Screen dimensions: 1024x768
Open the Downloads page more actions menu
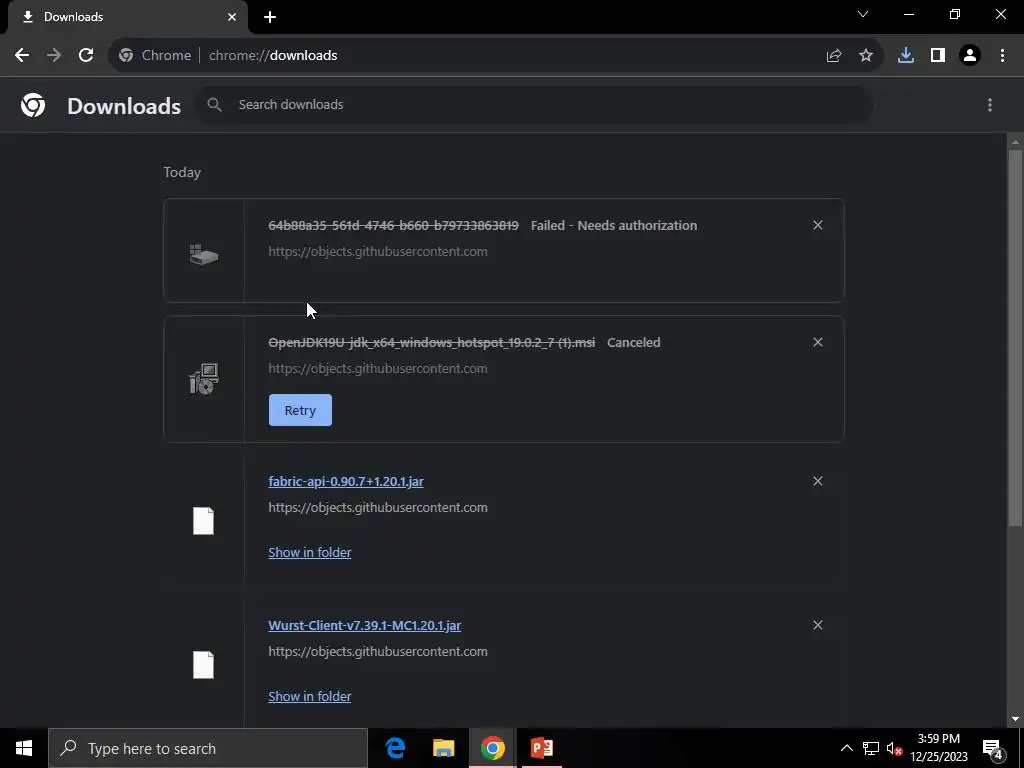coord(990,104)
